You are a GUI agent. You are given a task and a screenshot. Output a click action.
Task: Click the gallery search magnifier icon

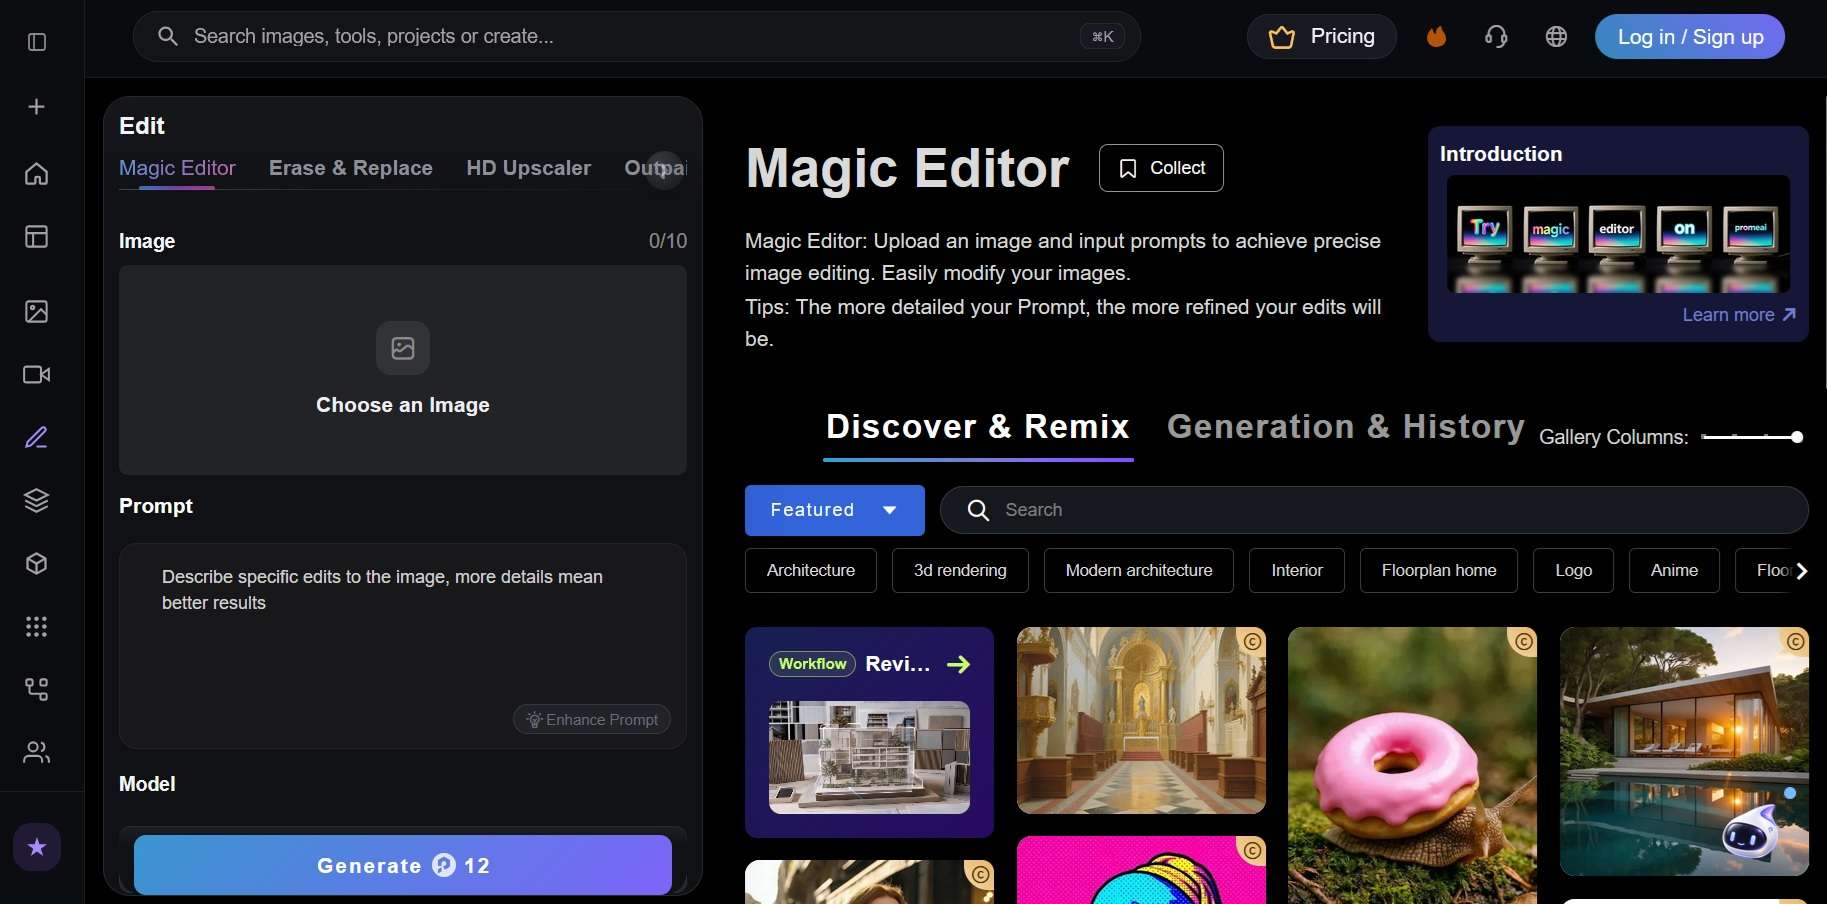click(979, 511)
